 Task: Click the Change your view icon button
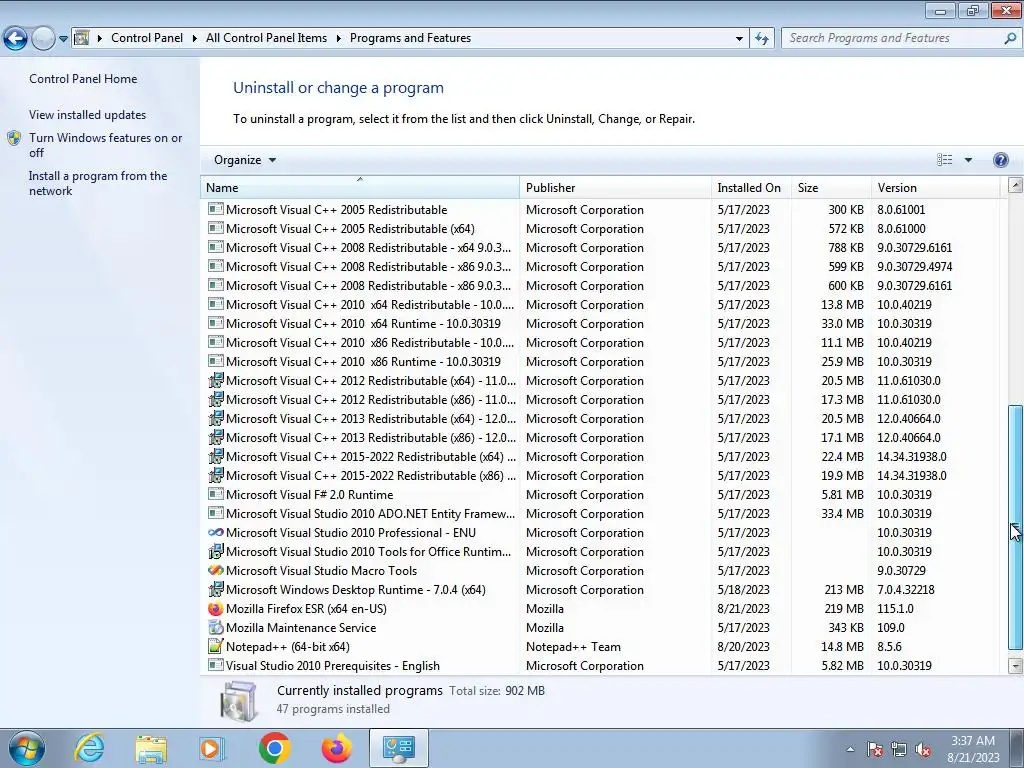[x=944, y=160]
